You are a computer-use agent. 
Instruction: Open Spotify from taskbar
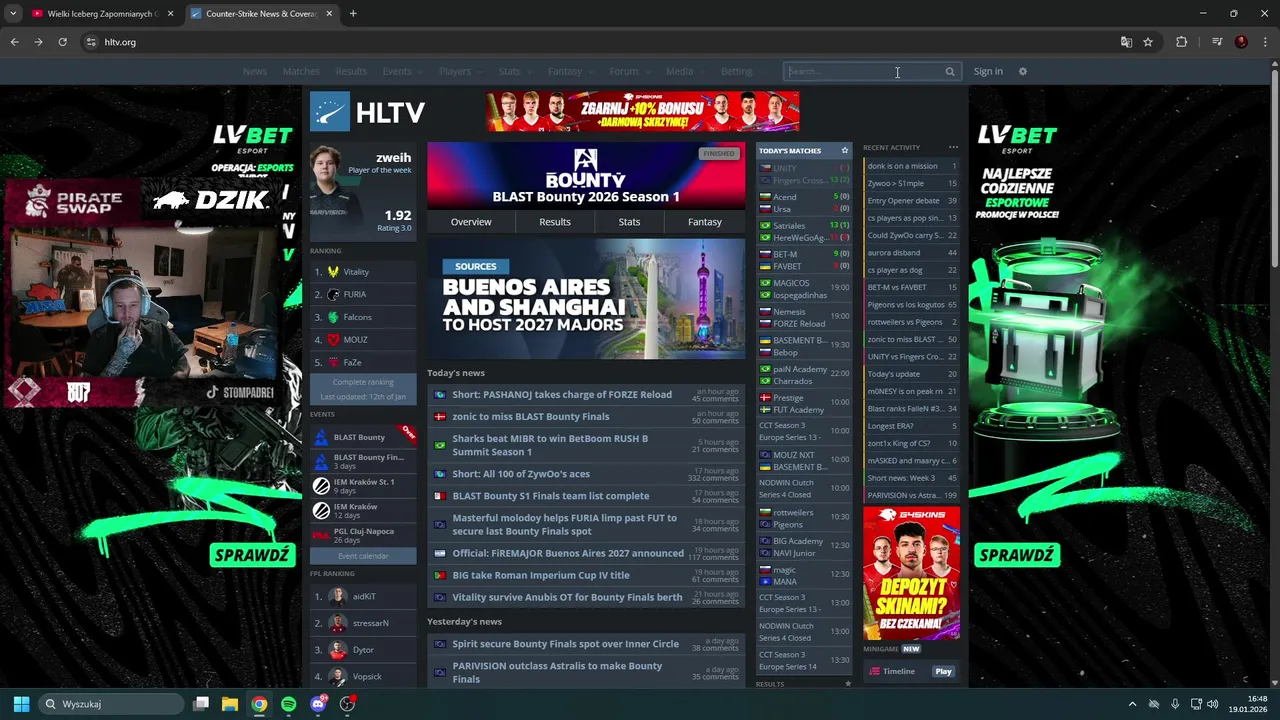pos(288,704)
